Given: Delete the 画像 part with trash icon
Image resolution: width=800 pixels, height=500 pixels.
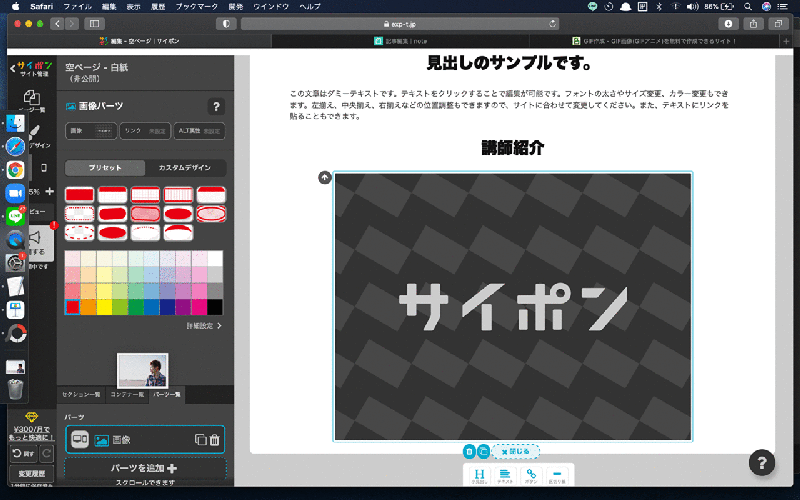Looking at the screenshot, I should pyautogui.click(x=215, y=440).
